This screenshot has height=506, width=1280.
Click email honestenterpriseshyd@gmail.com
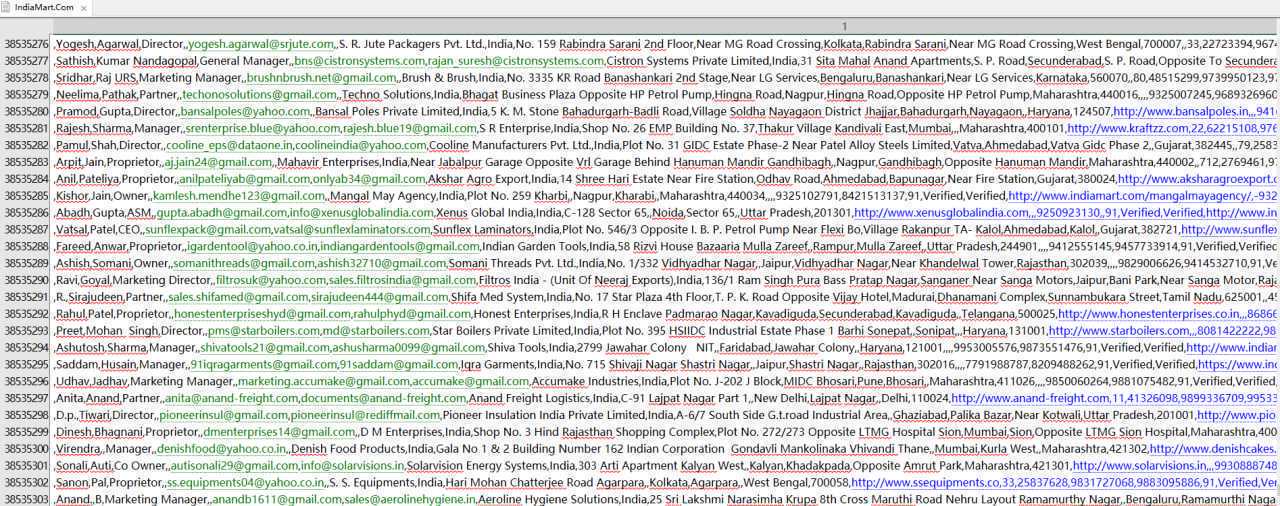pos(262,314)
